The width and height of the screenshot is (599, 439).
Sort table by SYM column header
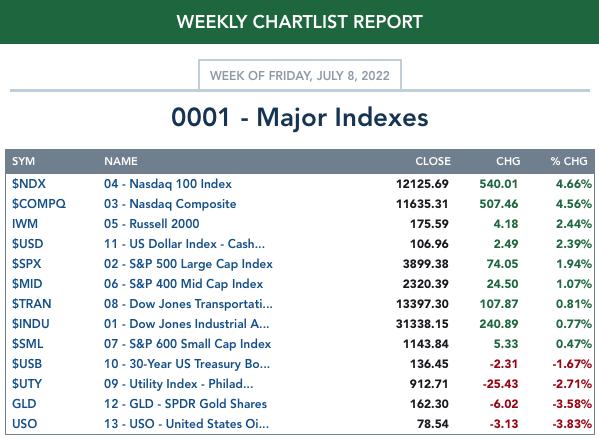pos(23,161)
